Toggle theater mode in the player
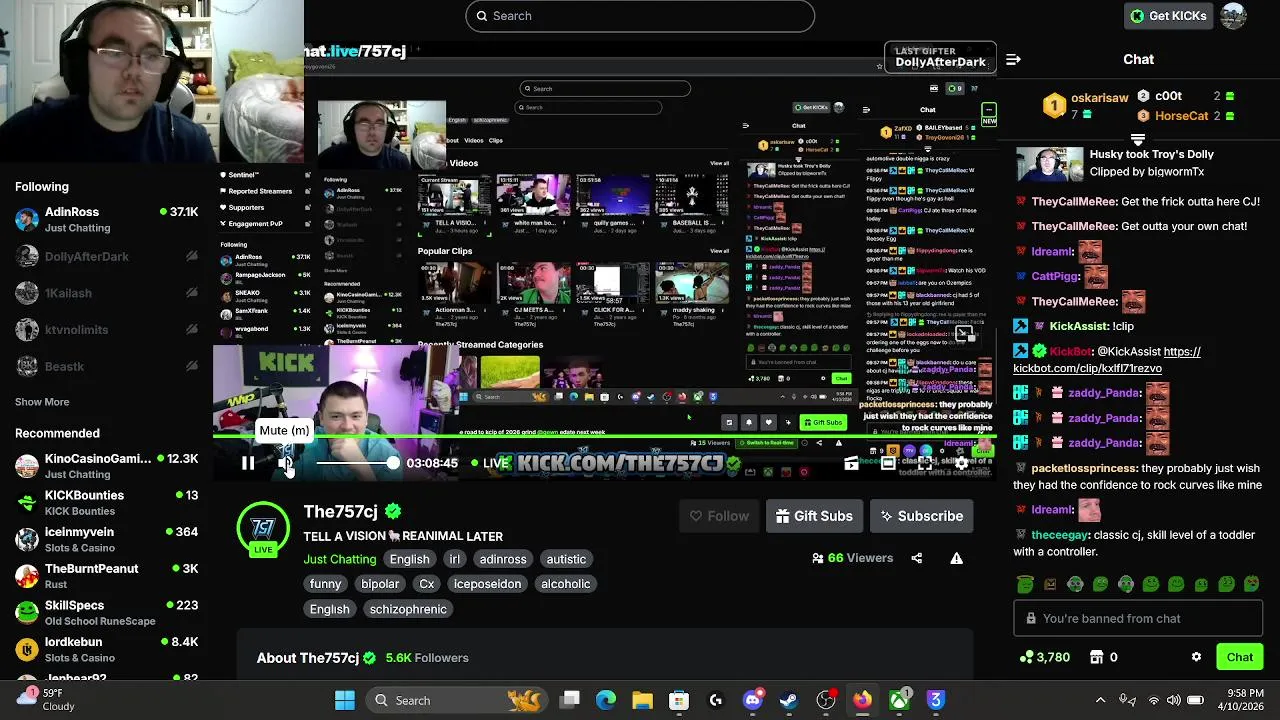The width and height of the screenshot is (1280, 720). pyautogui.click(x=888, y=463)
